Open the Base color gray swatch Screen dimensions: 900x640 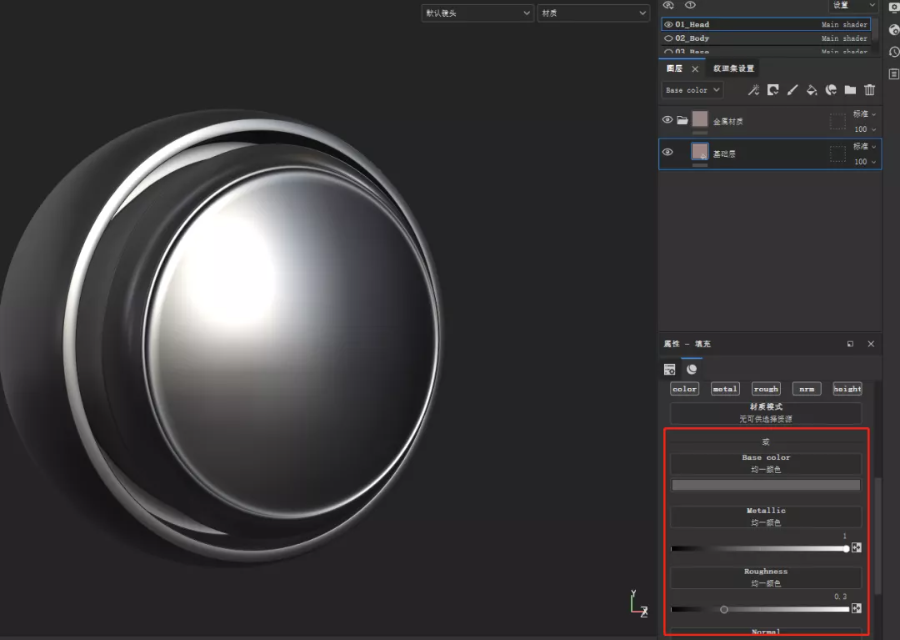click(x=766, y=485)
